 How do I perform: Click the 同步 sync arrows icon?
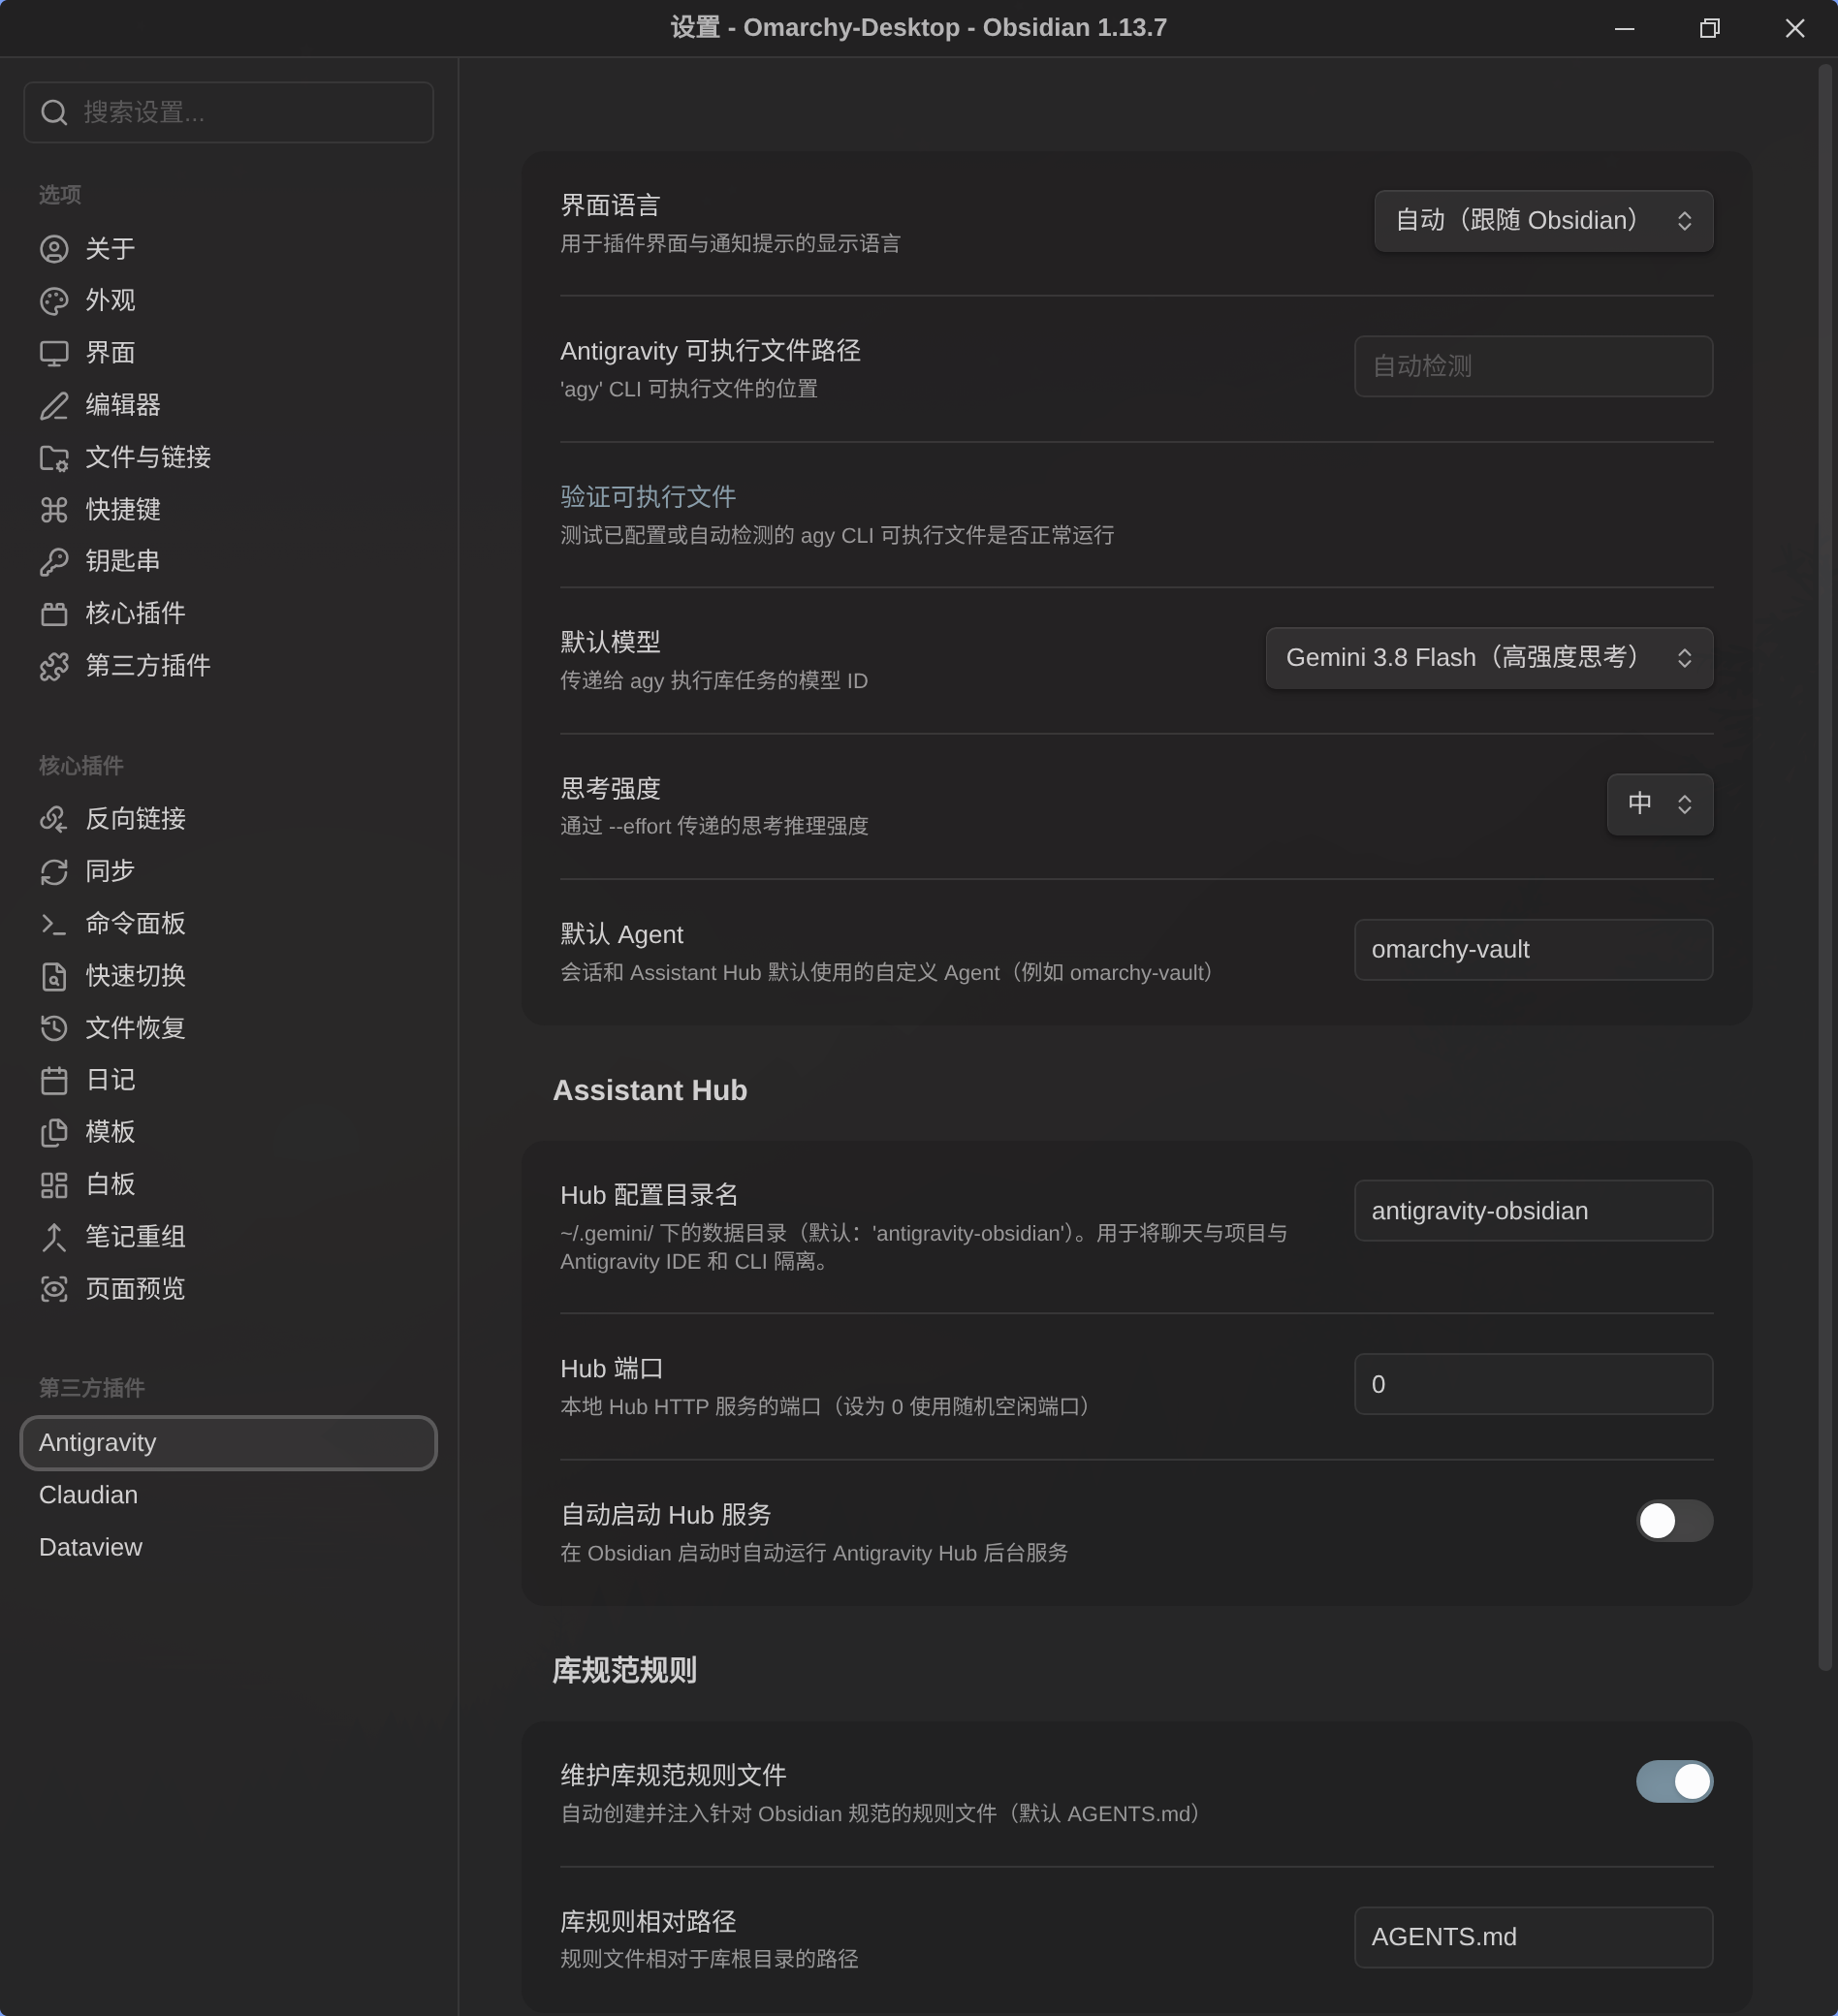(x=54, y=872)
